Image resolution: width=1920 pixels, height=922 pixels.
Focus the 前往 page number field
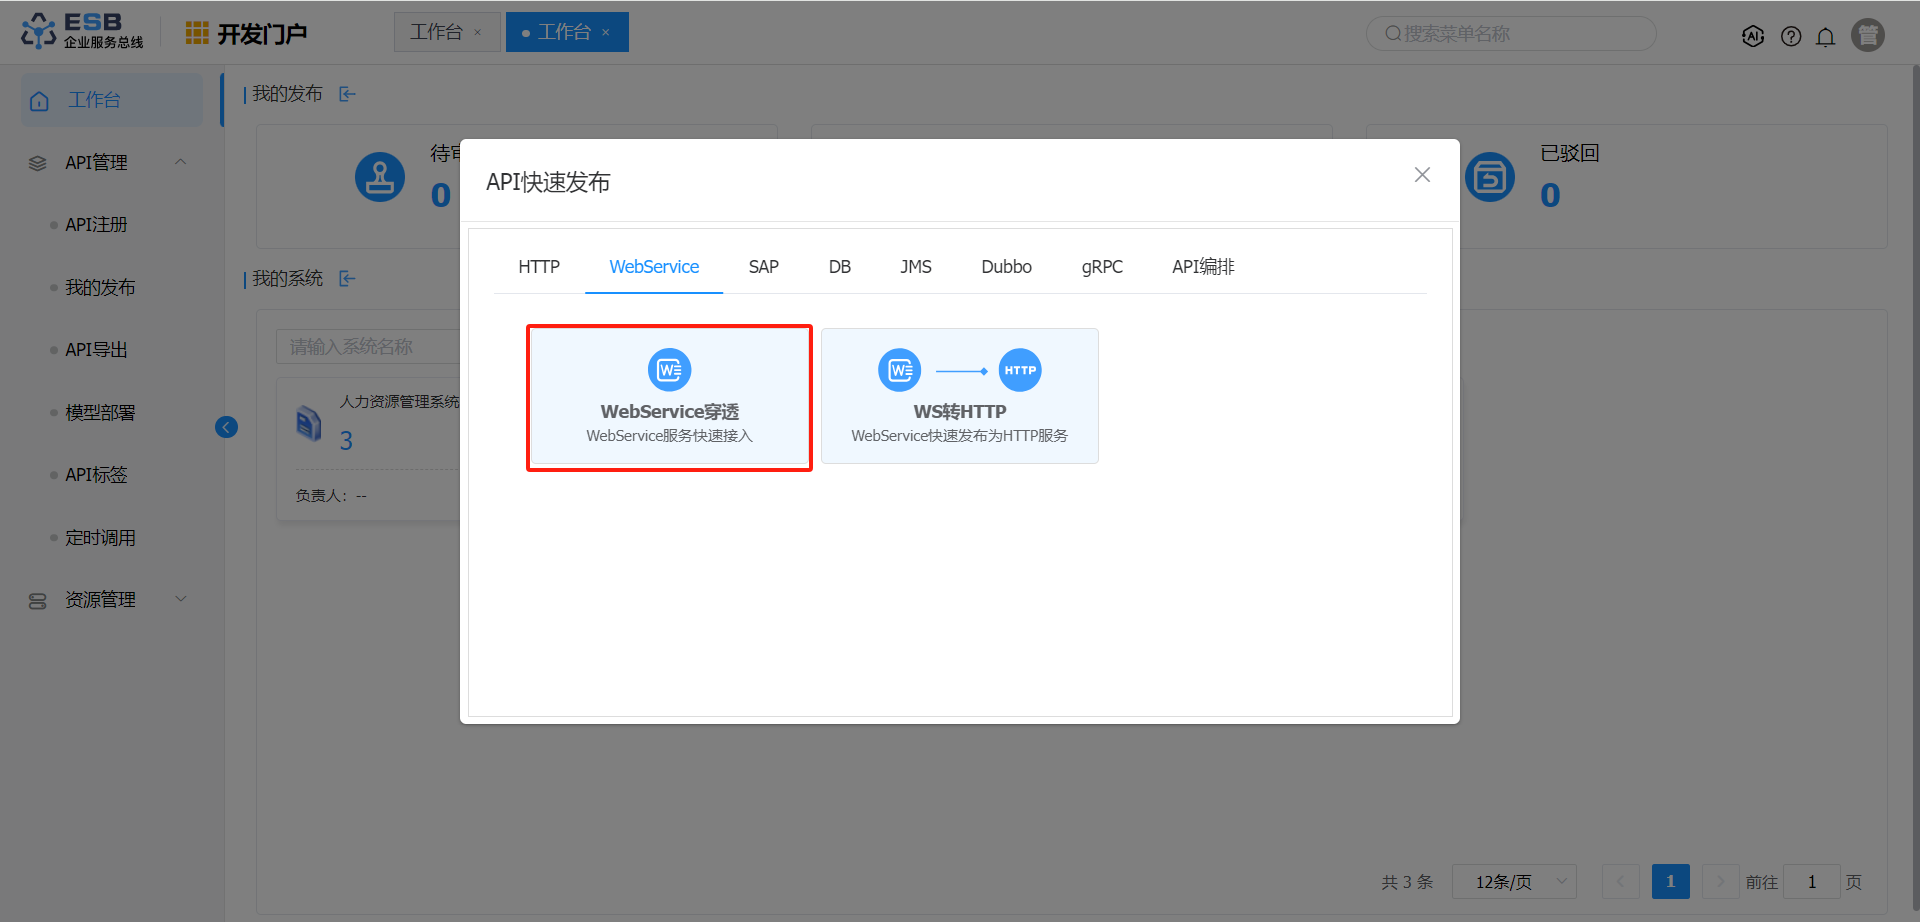[x=1811, y=882]
